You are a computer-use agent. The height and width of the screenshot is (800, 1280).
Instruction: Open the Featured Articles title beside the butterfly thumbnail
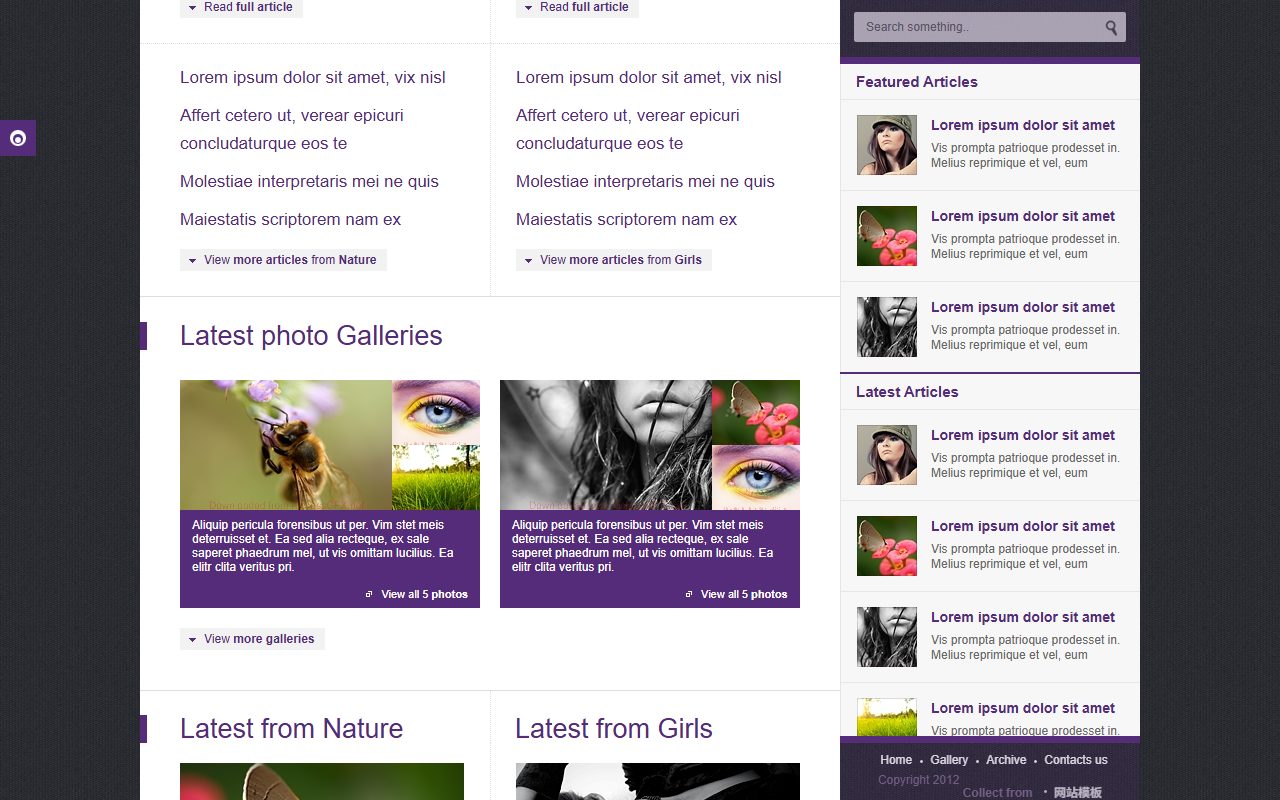1023,216
